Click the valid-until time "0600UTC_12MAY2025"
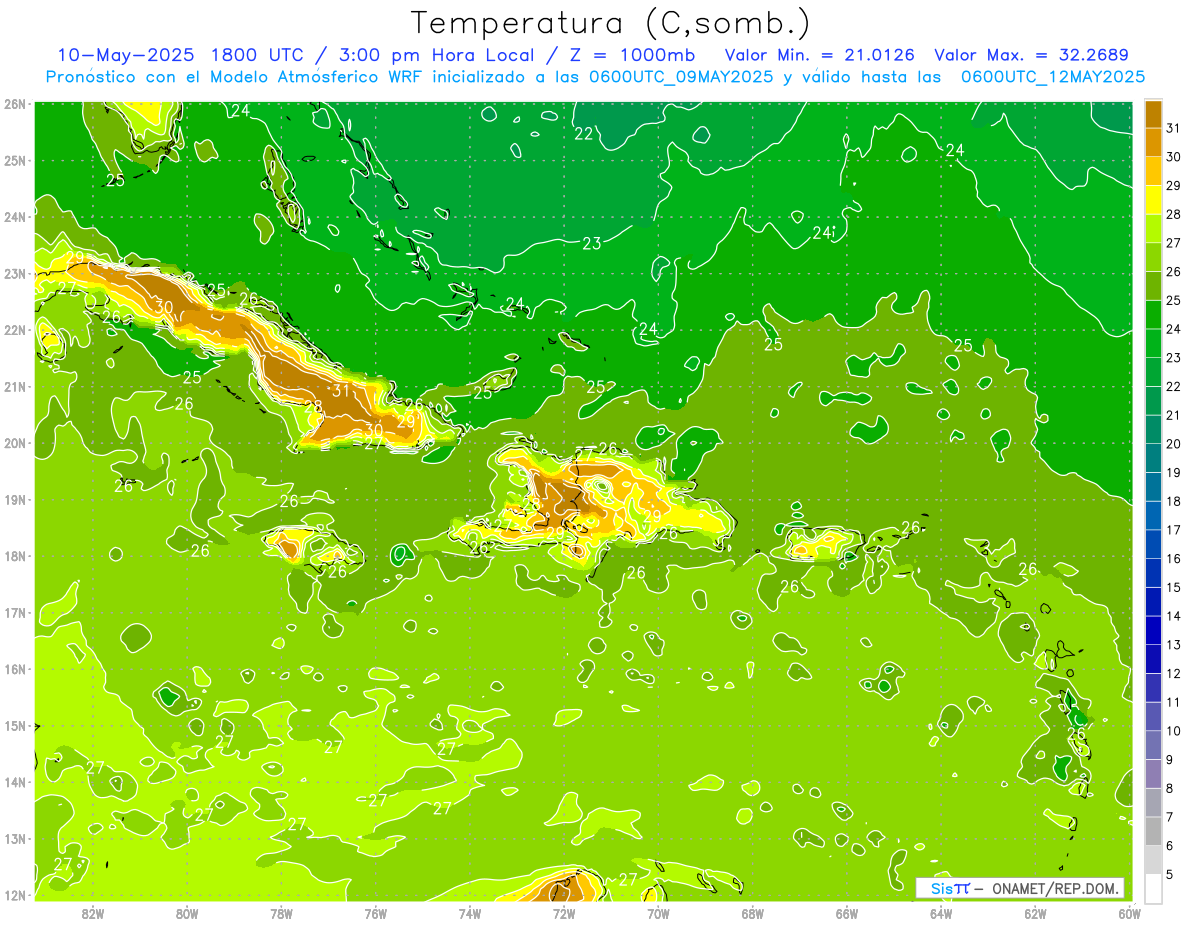This screenshot has width=1200, height=927. coord(1053,77)
